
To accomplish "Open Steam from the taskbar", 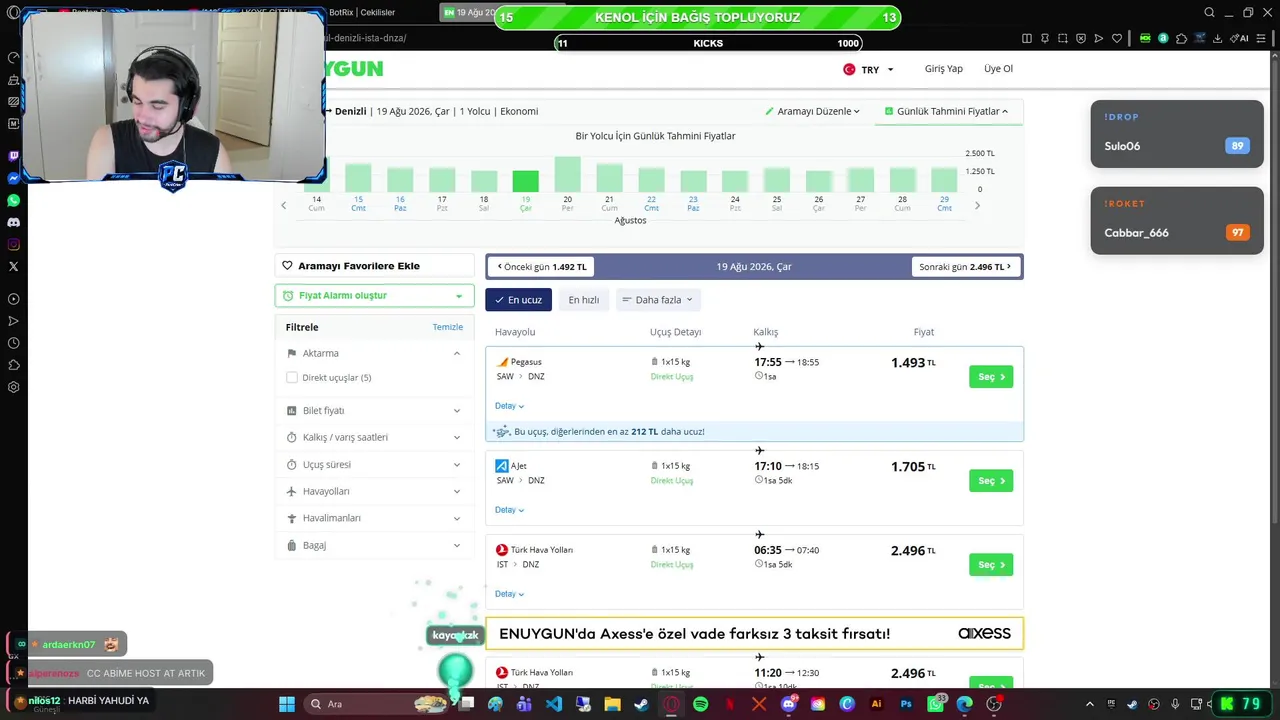I will pyautogui.click(x=641, y=704).
